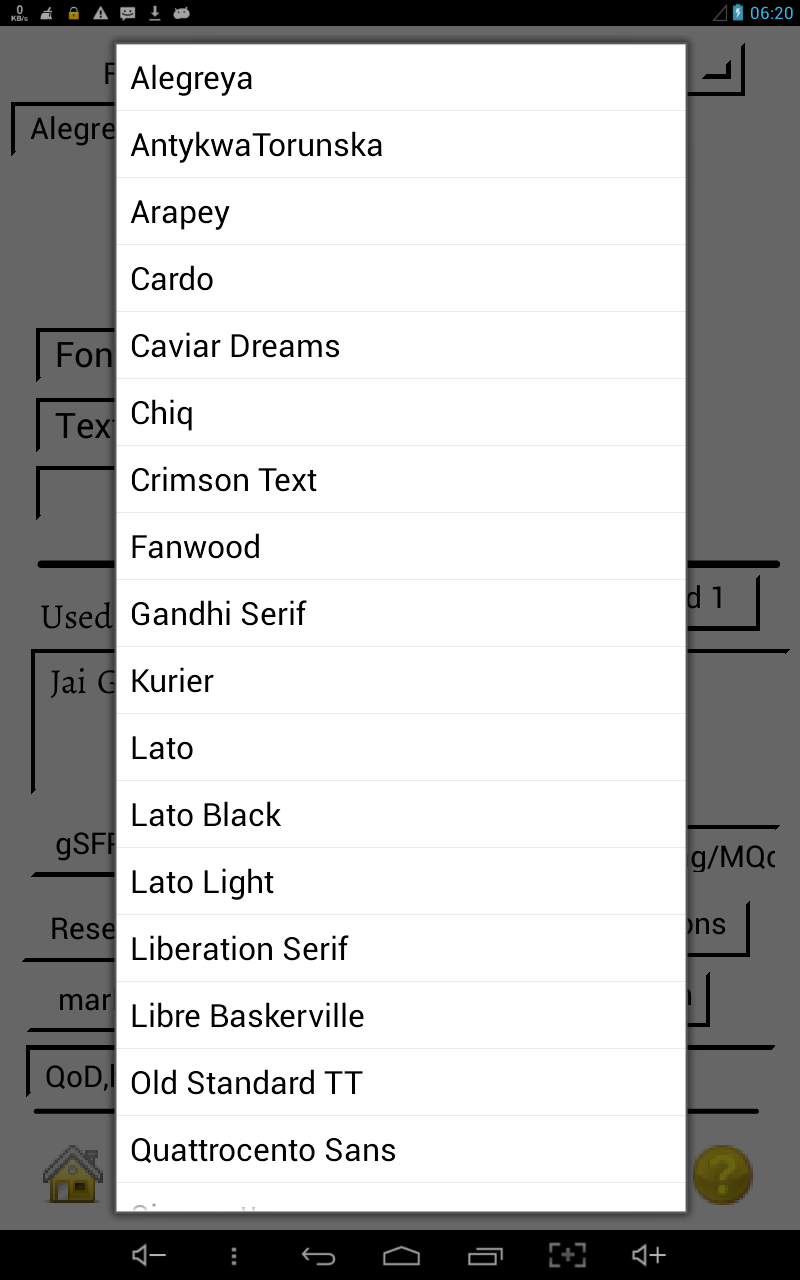Tap the volume down icon
Viewport: 800px width, 1280px height.
click(x=149, y=1256)
